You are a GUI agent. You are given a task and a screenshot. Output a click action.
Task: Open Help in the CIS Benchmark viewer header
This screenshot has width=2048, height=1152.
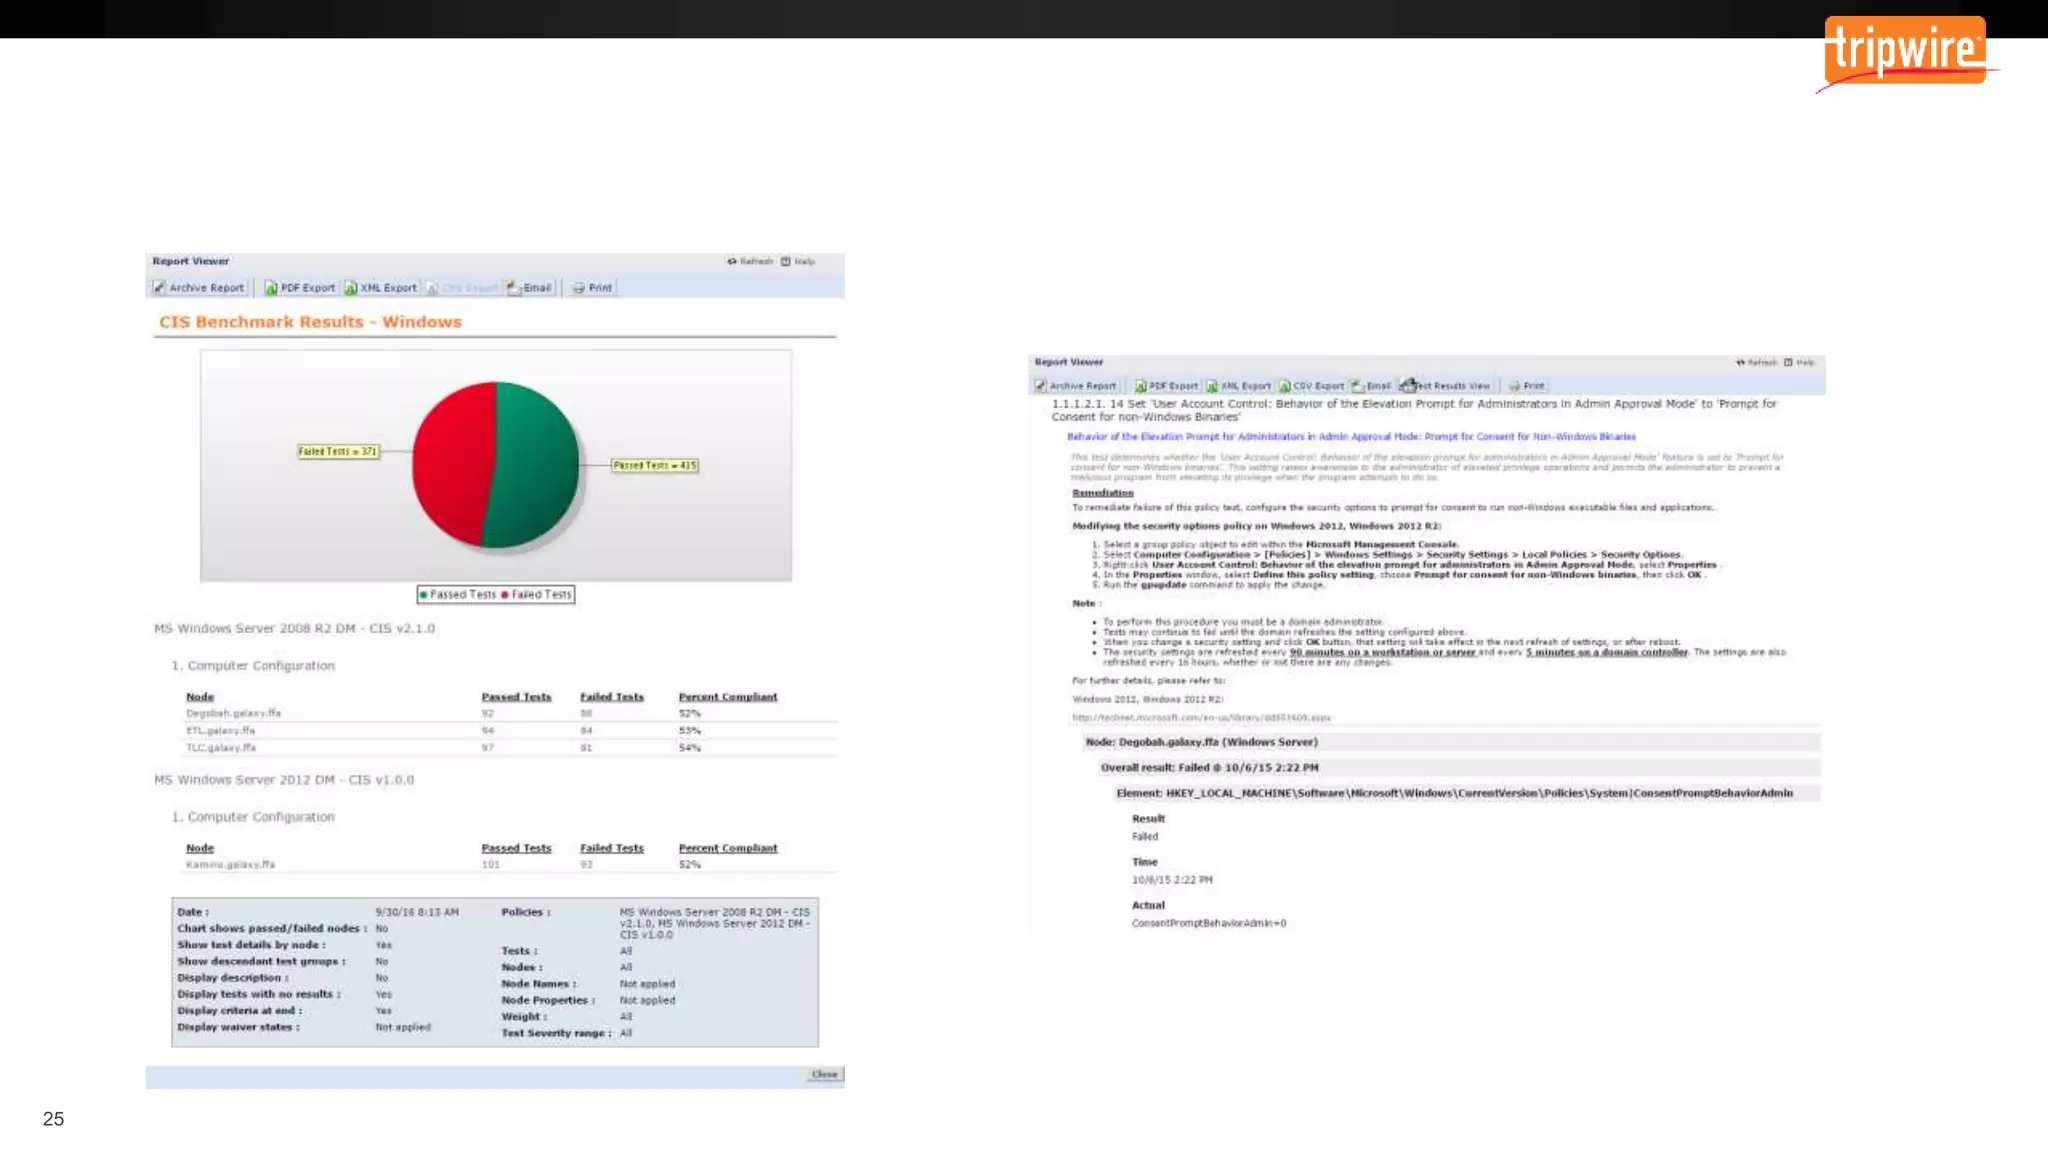click(x=799, y=262)
